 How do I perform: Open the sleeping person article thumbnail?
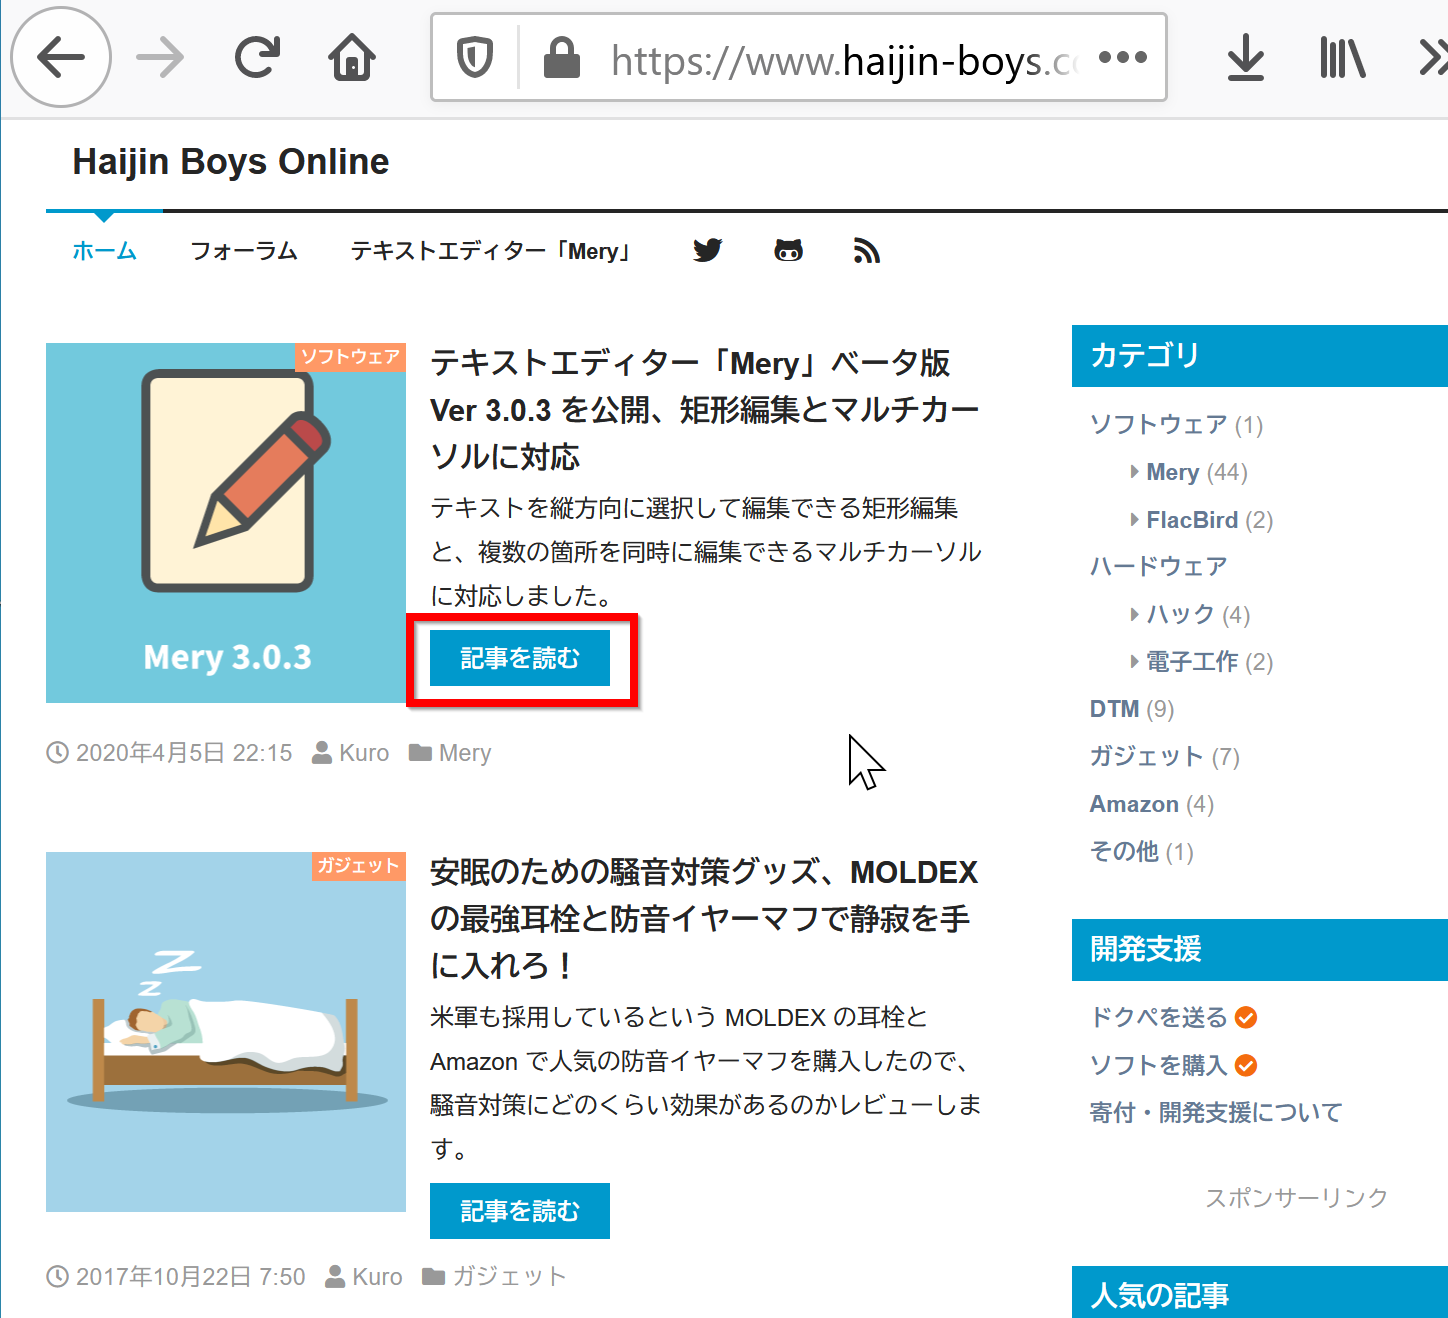point(226,1032)
